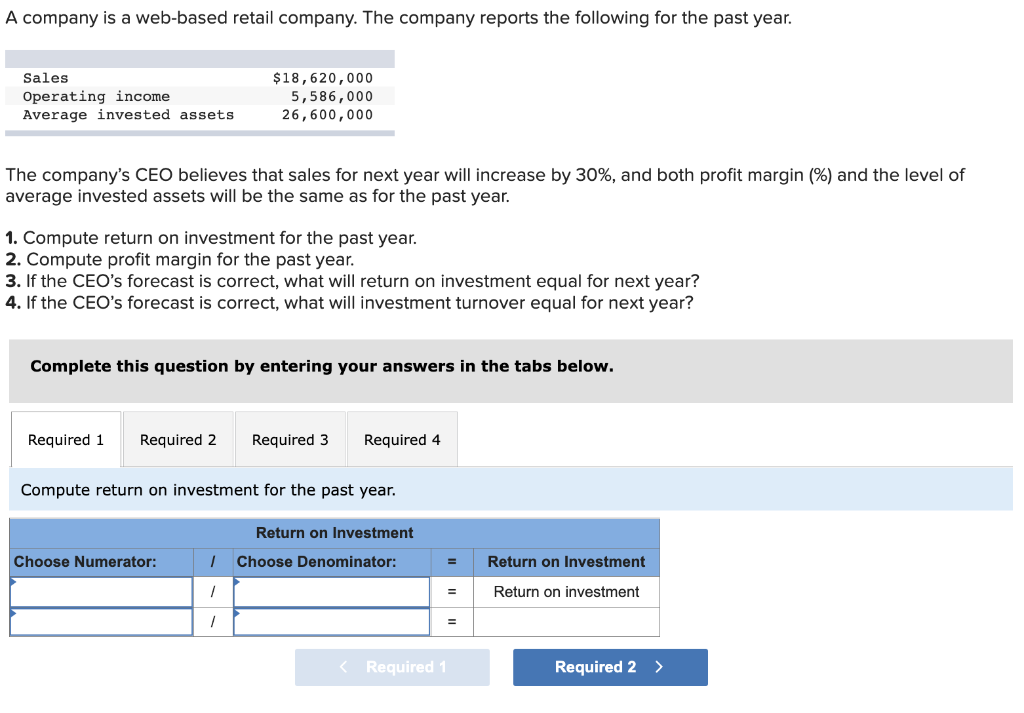Switch to the Required 3 tab
The image size is (1024, 713).
click(x=289, y=439)
